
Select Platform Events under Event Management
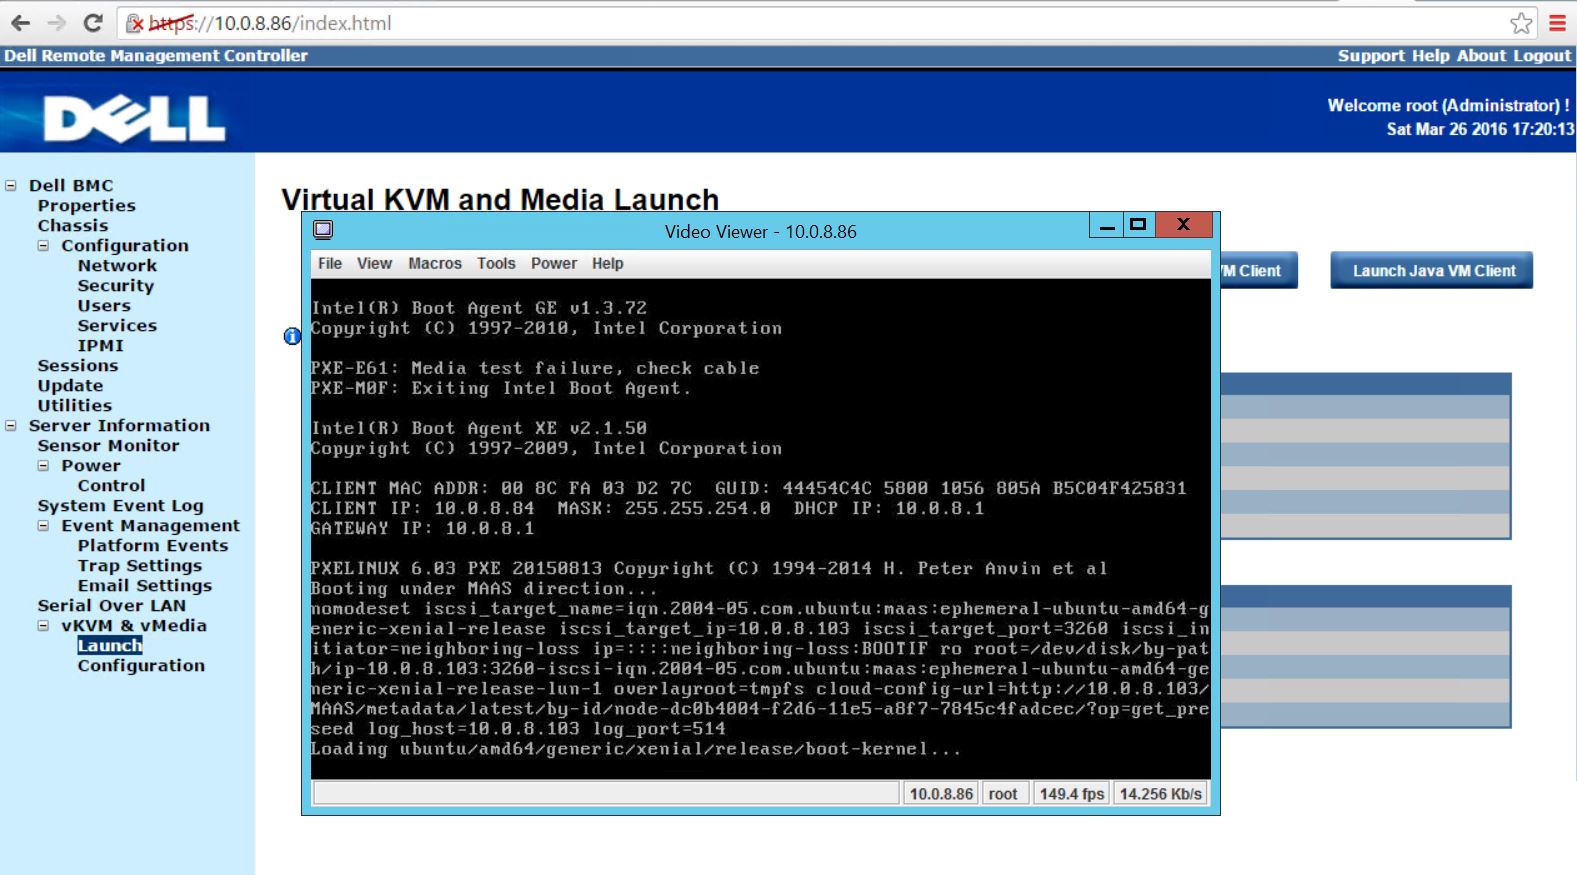153,545
